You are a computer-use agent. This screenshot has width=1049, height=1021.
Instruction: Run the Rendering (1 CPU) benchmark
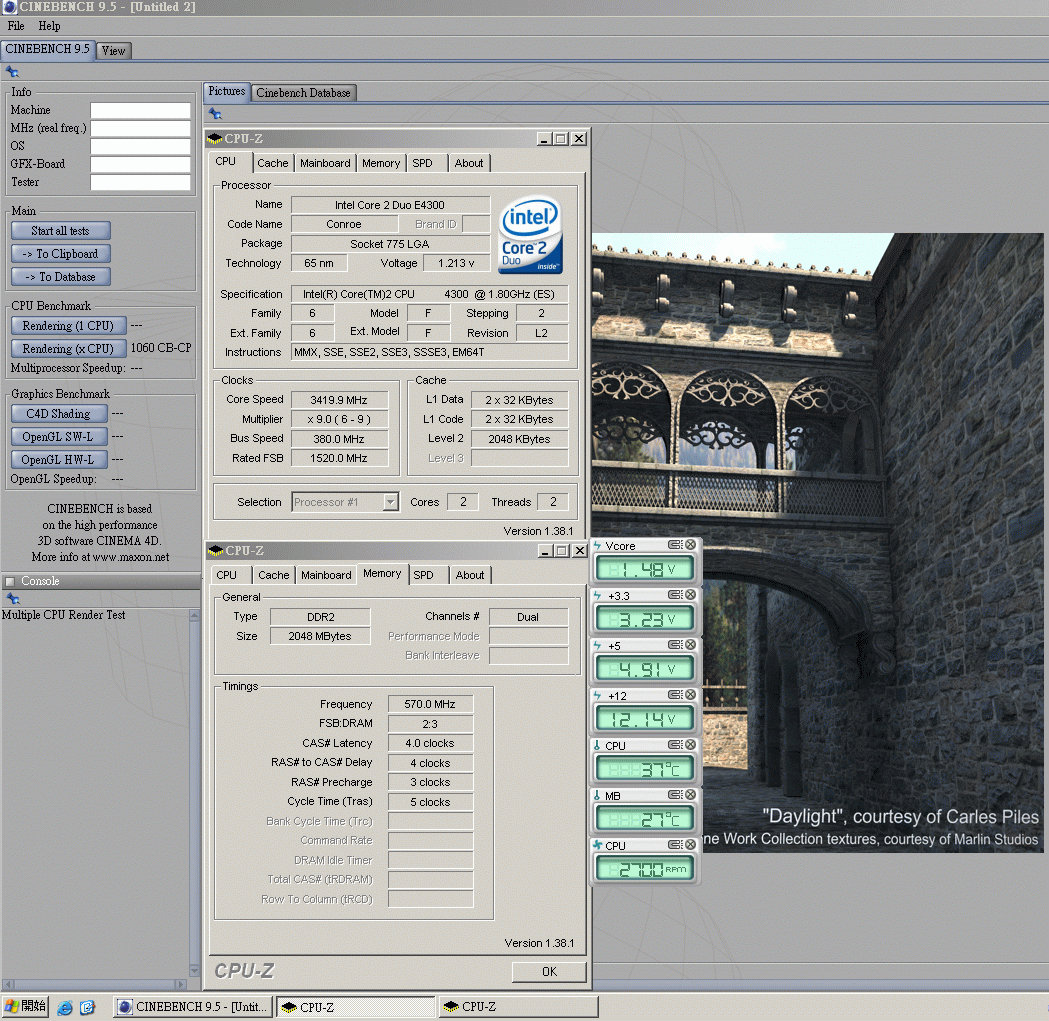coord(68,326)
